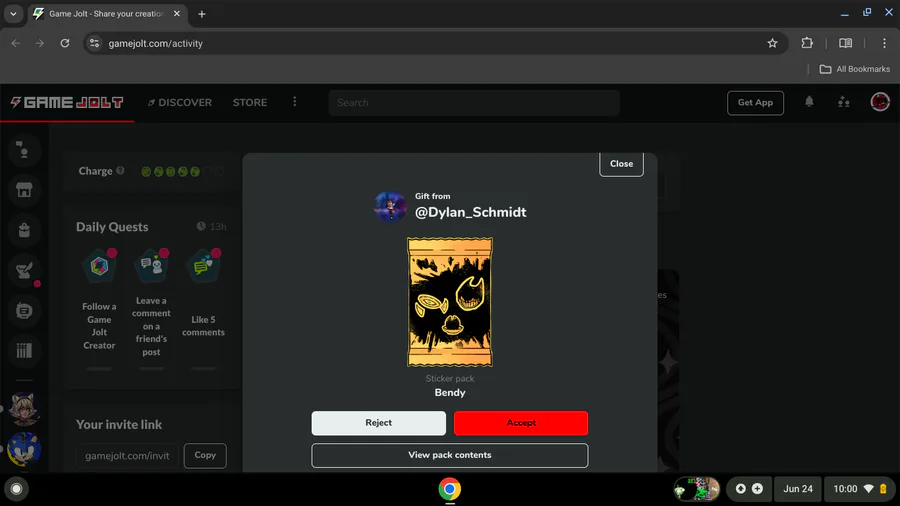Image resolution: width=900 pixels, height=506 pixels.
Task: Select the gamejolt.com/invit link field
Action: pos(127,456)
